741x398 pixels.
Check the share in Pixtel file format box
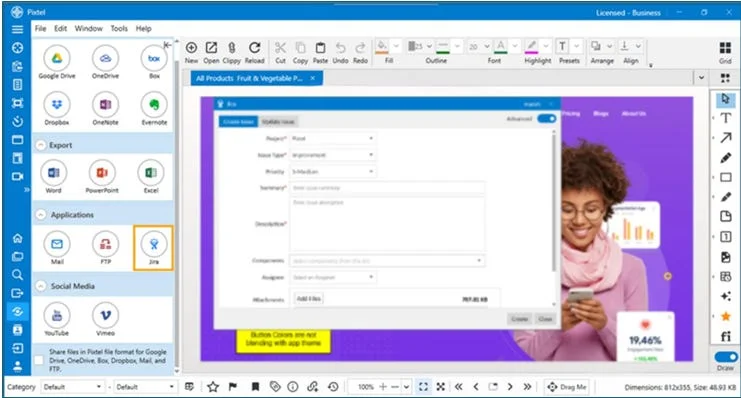click(39, 360)
